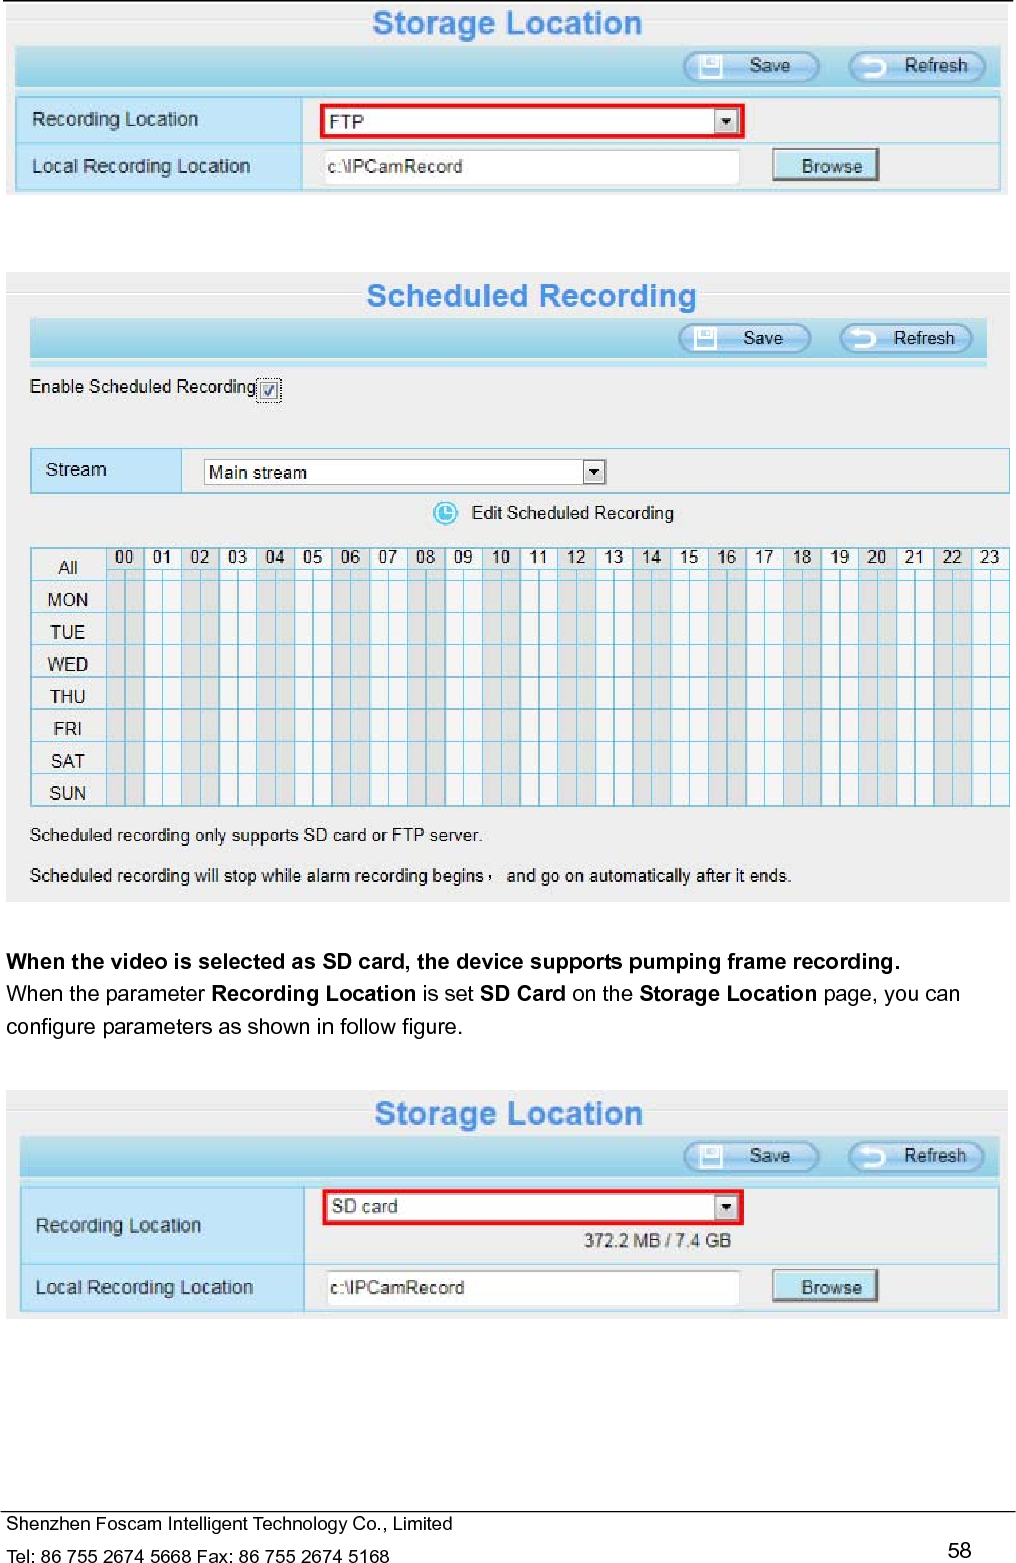Open the SD card Recording Location dropdown
Viewport: 1016px width, 1563px height.
(725, 1206)
